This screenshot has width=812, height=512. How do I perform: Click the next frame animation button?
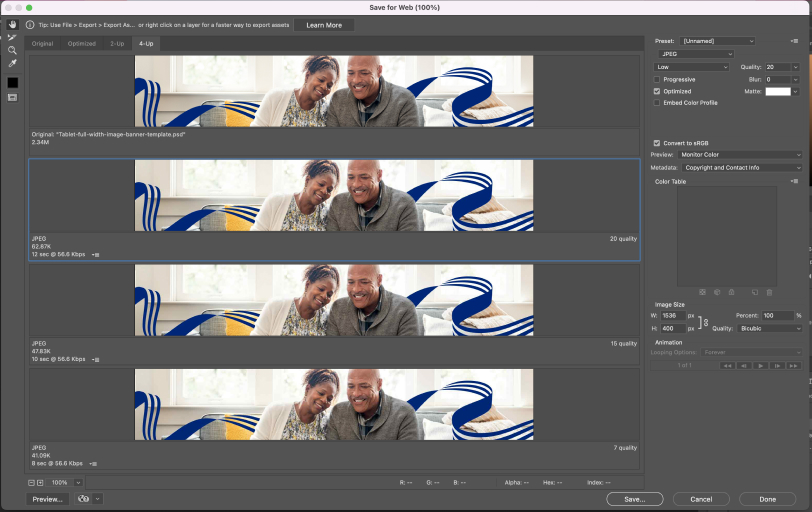pyautogui.click(x=777, y=365)
